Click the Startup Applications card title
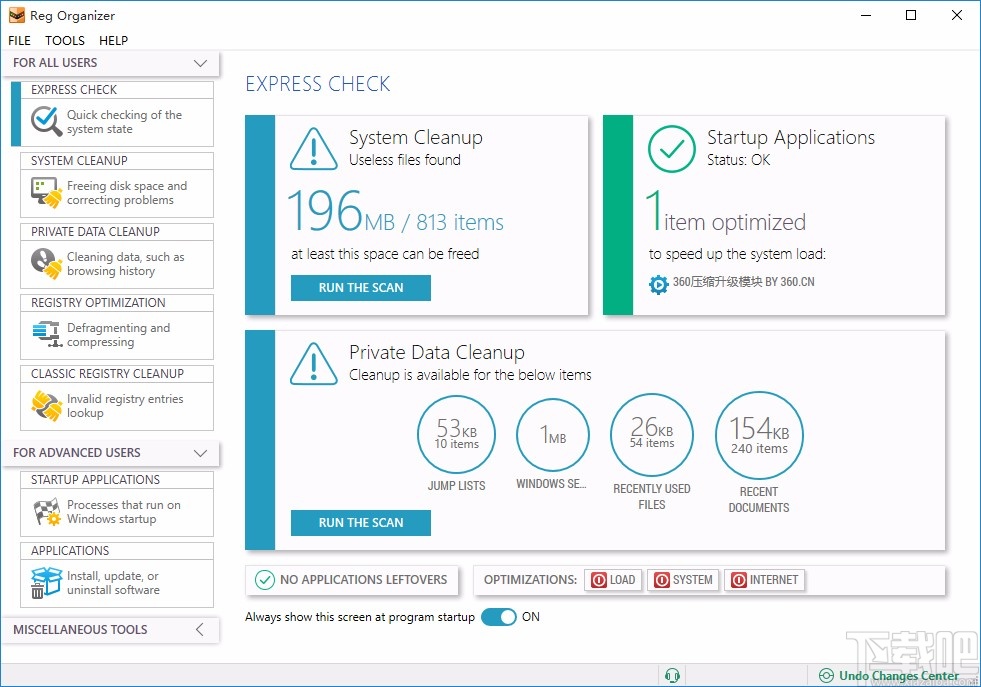 point(791,137)
